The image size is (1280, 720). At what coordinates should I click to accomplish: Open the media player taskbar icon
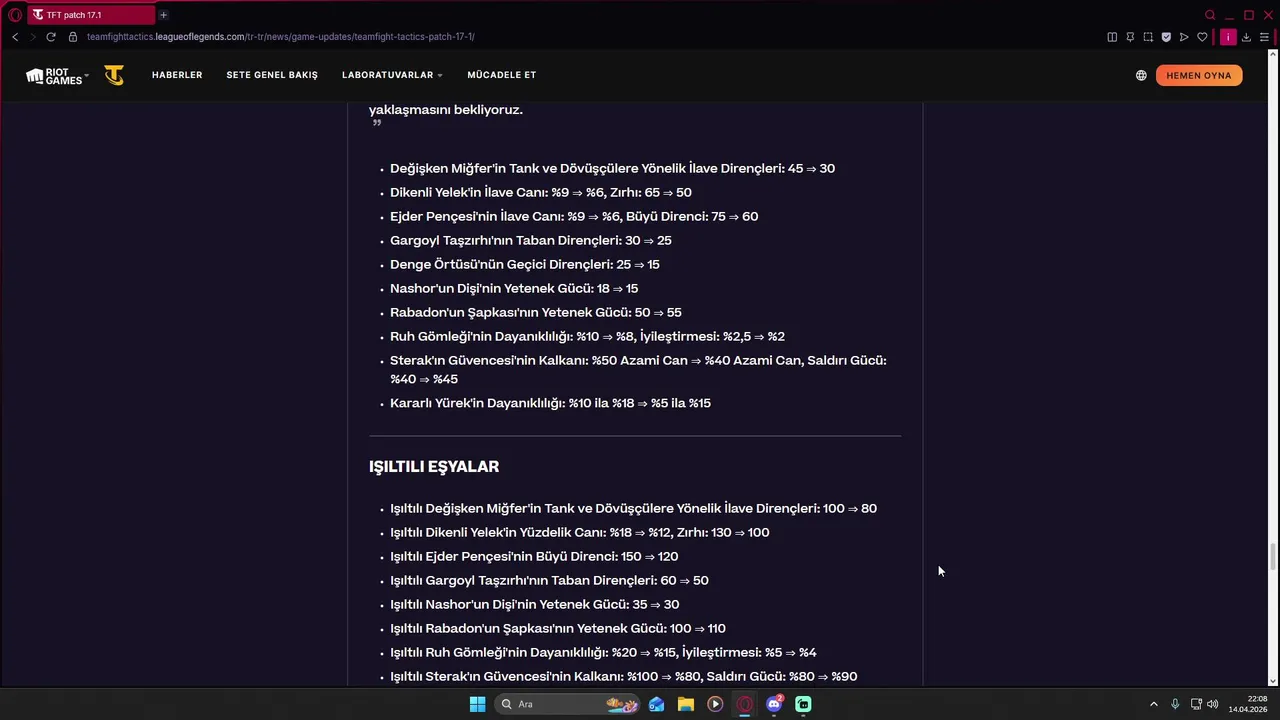[x=715, y=704]
